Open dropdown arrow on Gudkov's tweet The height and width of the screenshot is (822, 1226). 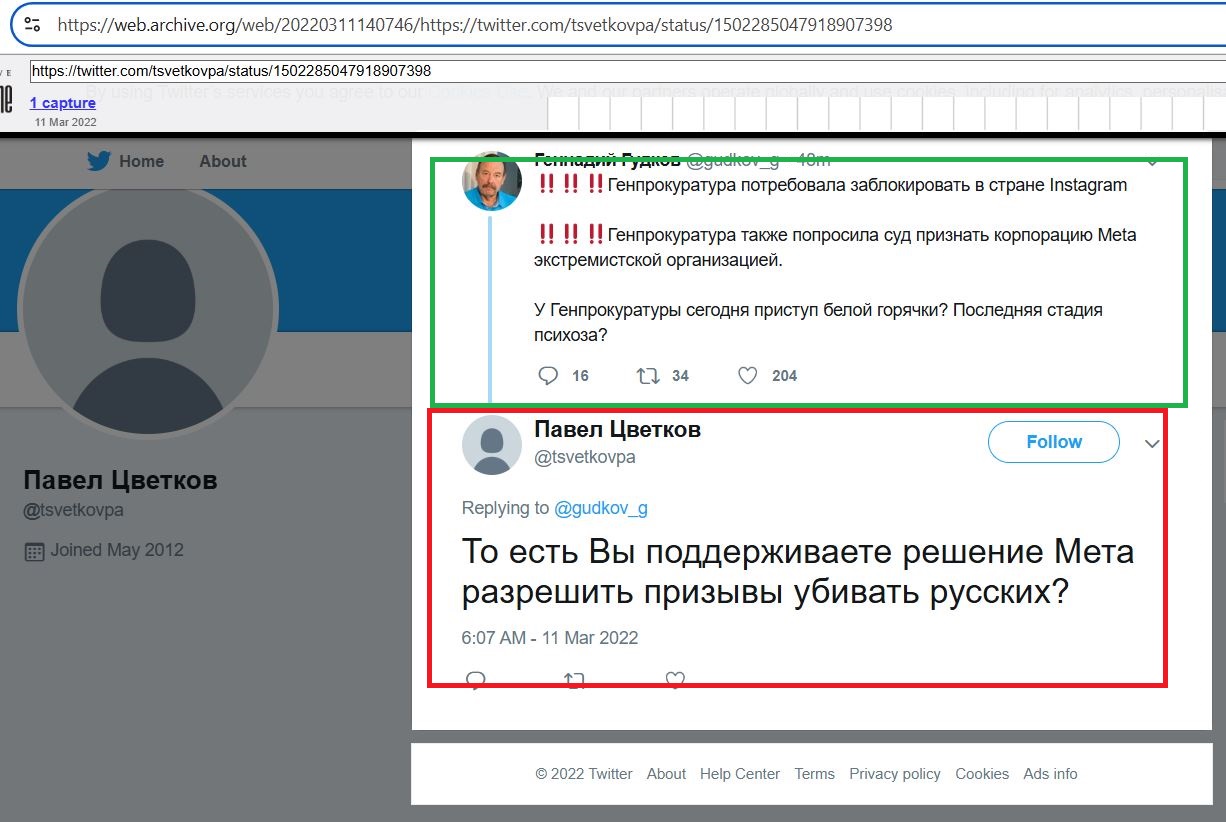1152,162
